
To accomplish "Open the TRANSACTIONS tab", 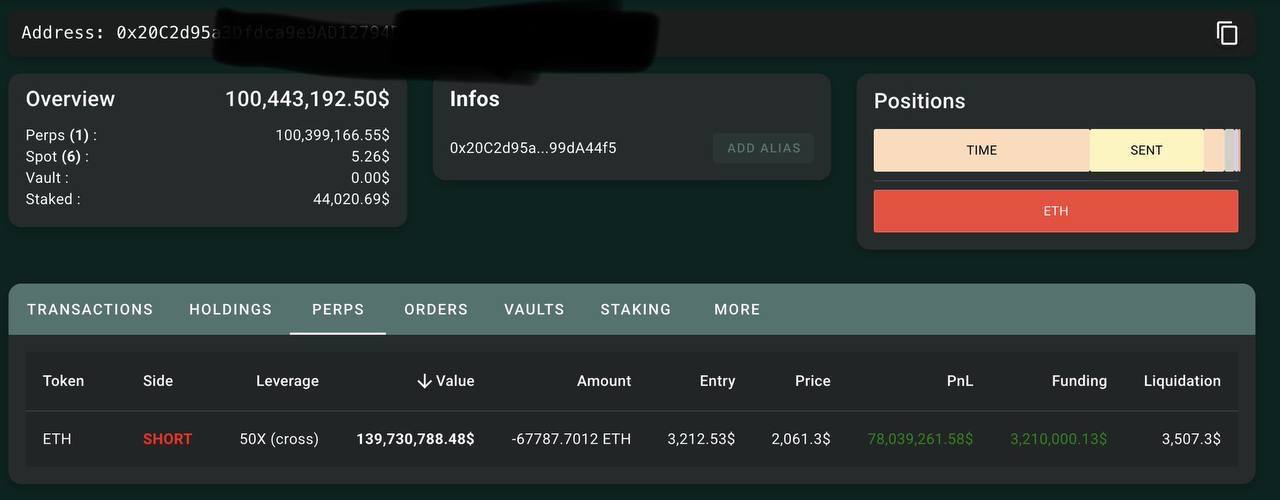I will pos(90,310).
